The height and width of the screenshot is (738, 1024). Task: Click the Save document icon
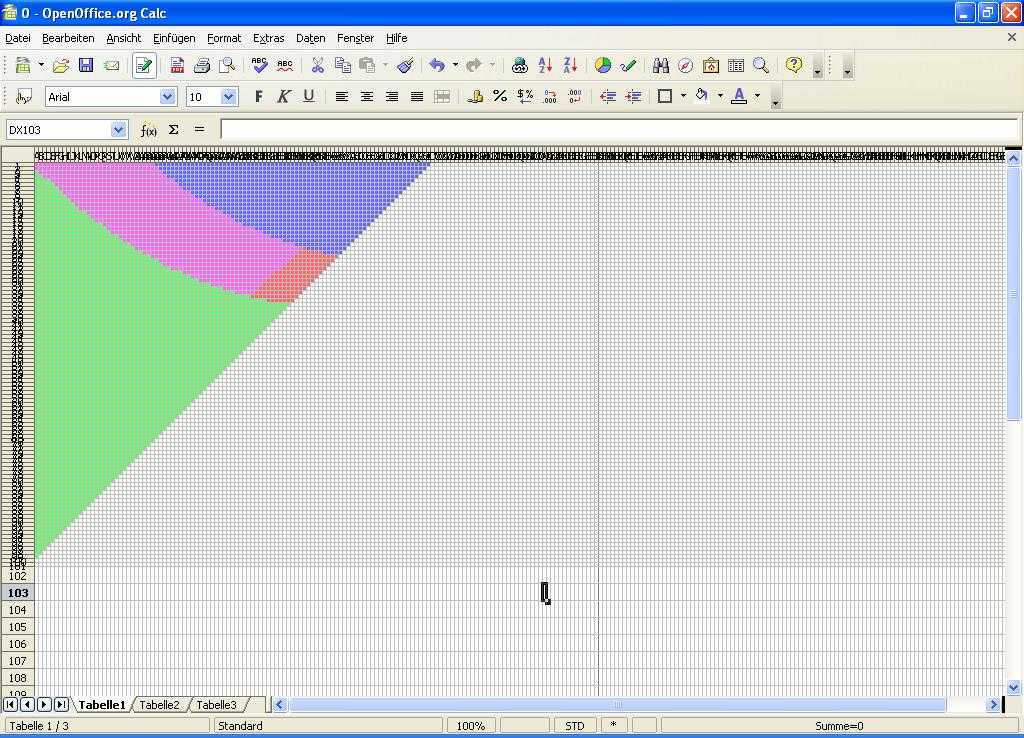point(86,66)
